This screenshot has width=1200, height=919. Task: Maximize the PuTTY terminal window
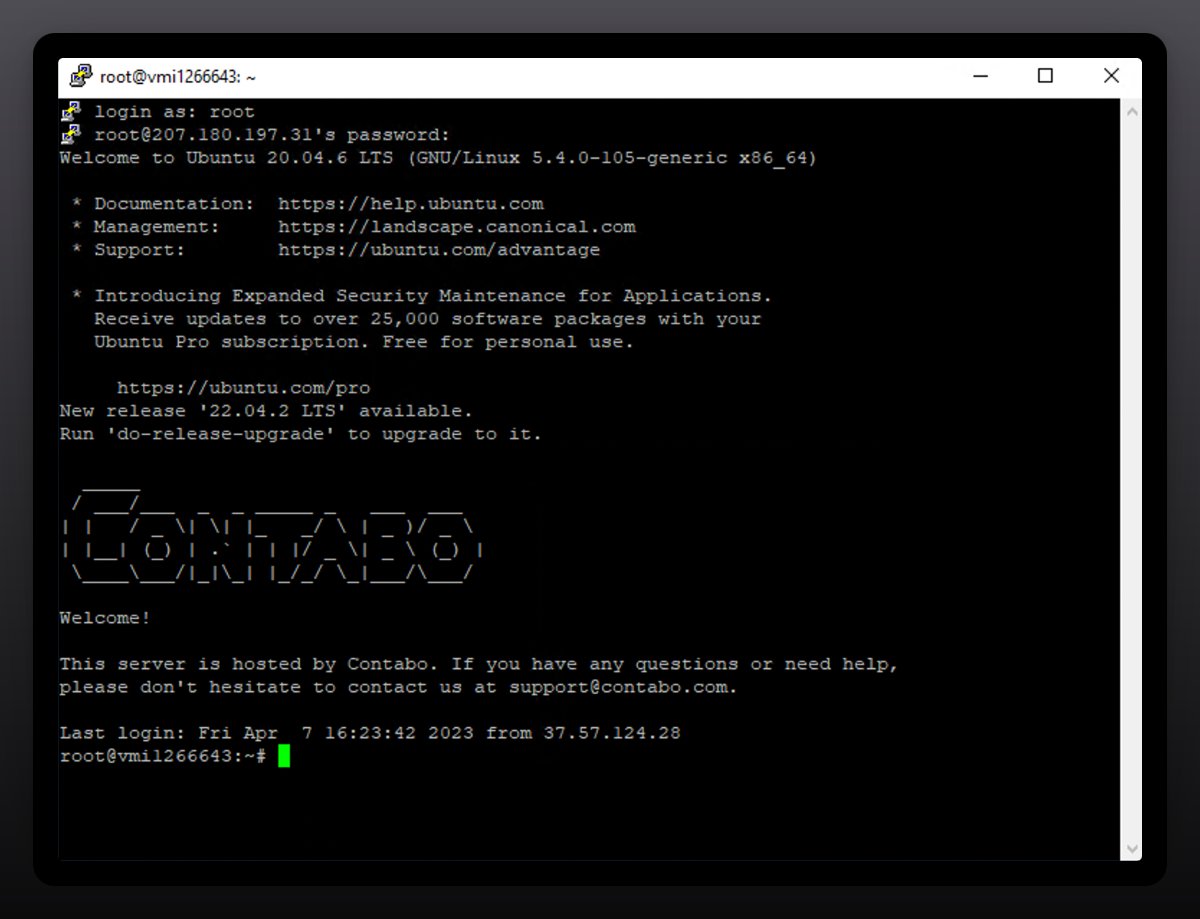tap(1045, 76)
